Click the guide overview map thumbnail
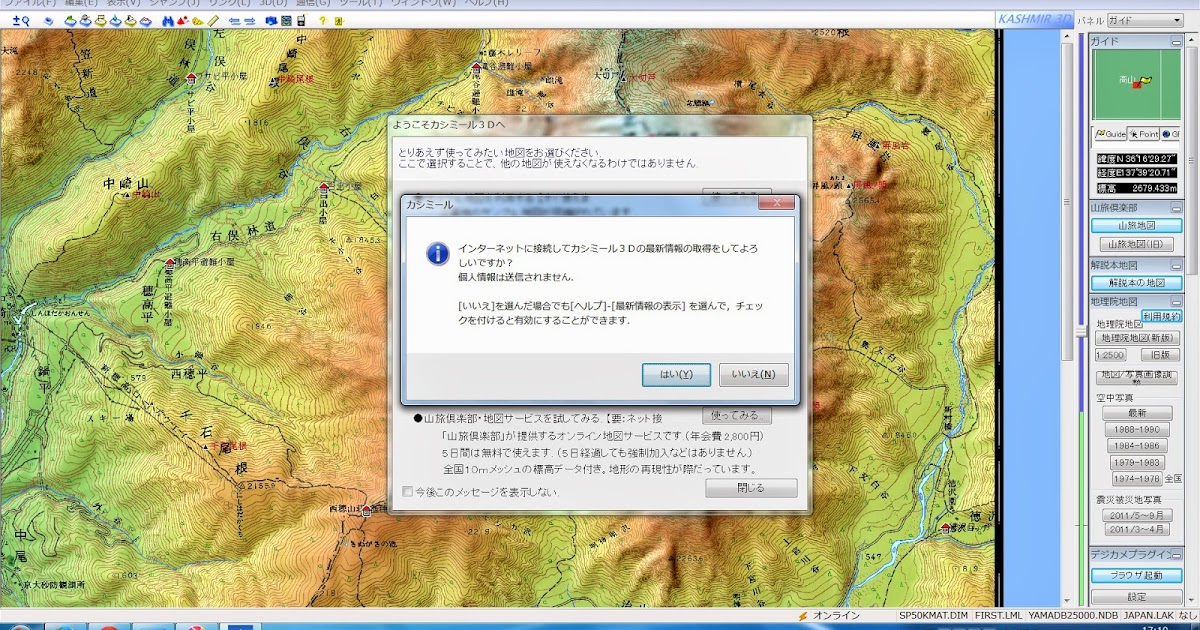Image resolution: width=1200 pixels, height=630 pixels. pyautogui.click(x=1135, y=85)
